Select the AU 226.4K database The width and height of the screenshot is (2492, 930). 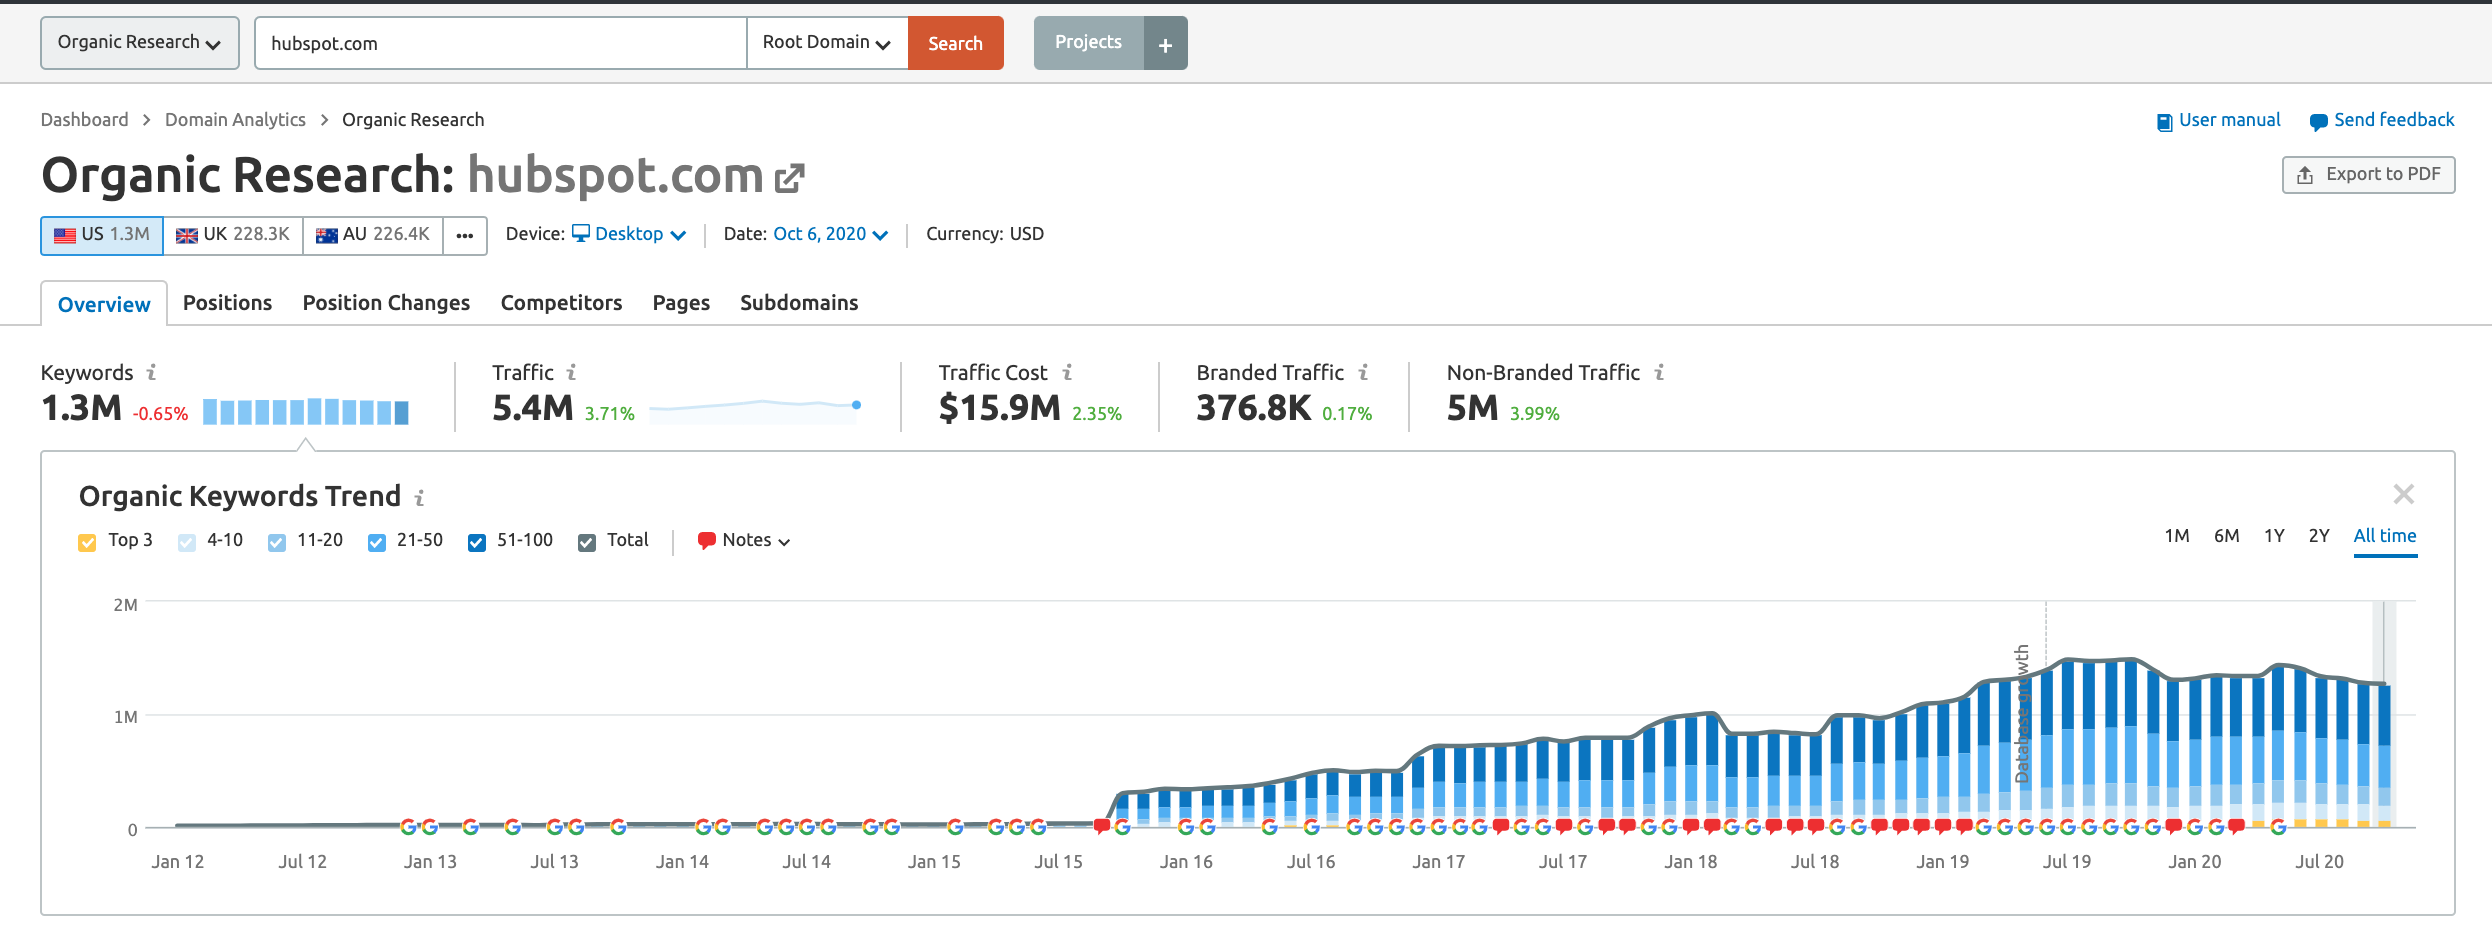(373, 236)
